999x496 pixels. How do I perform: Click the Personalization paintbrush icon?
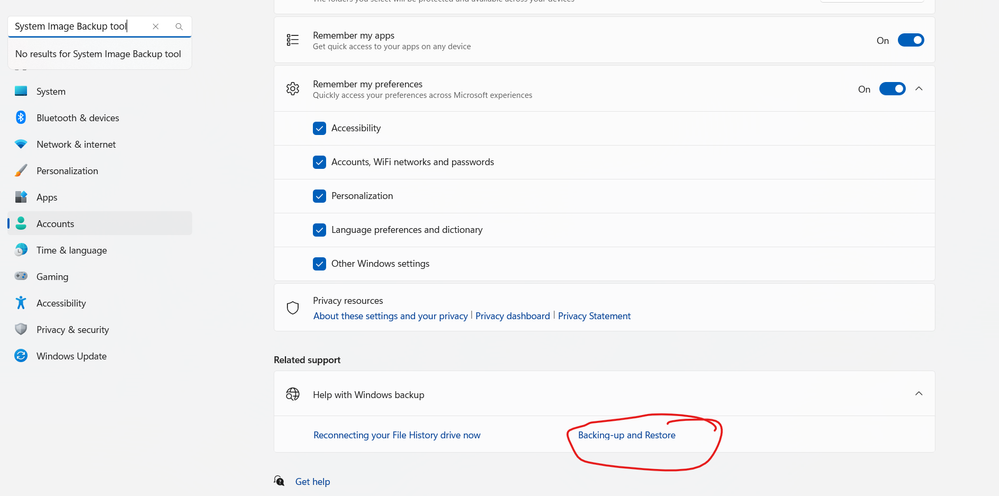[x=21, y=171]
